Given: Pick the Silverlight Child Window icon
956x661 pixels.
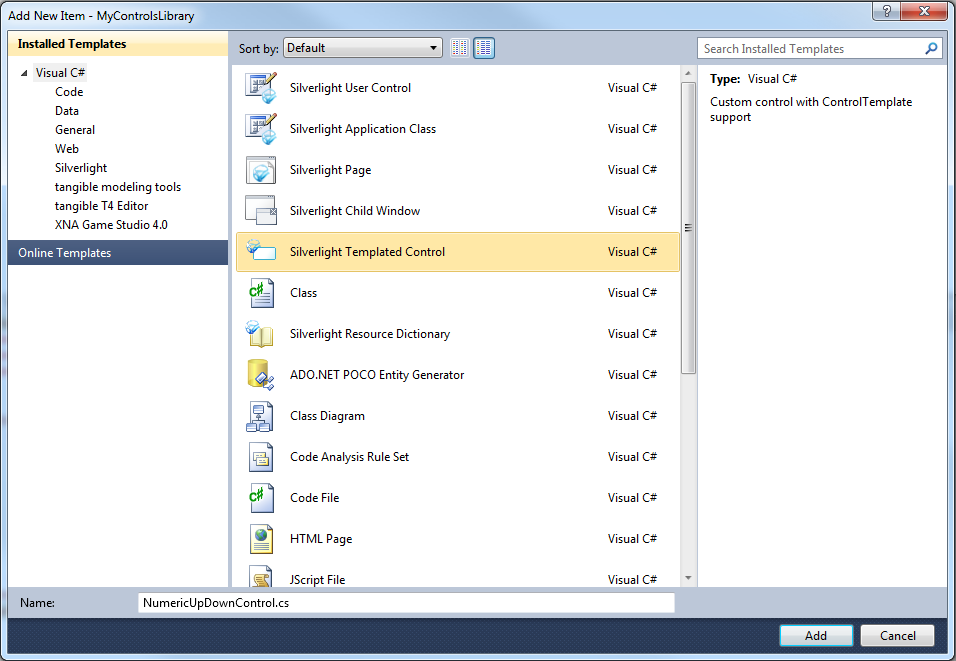Looking at the screenshot, I should click(x=261, y=210).
